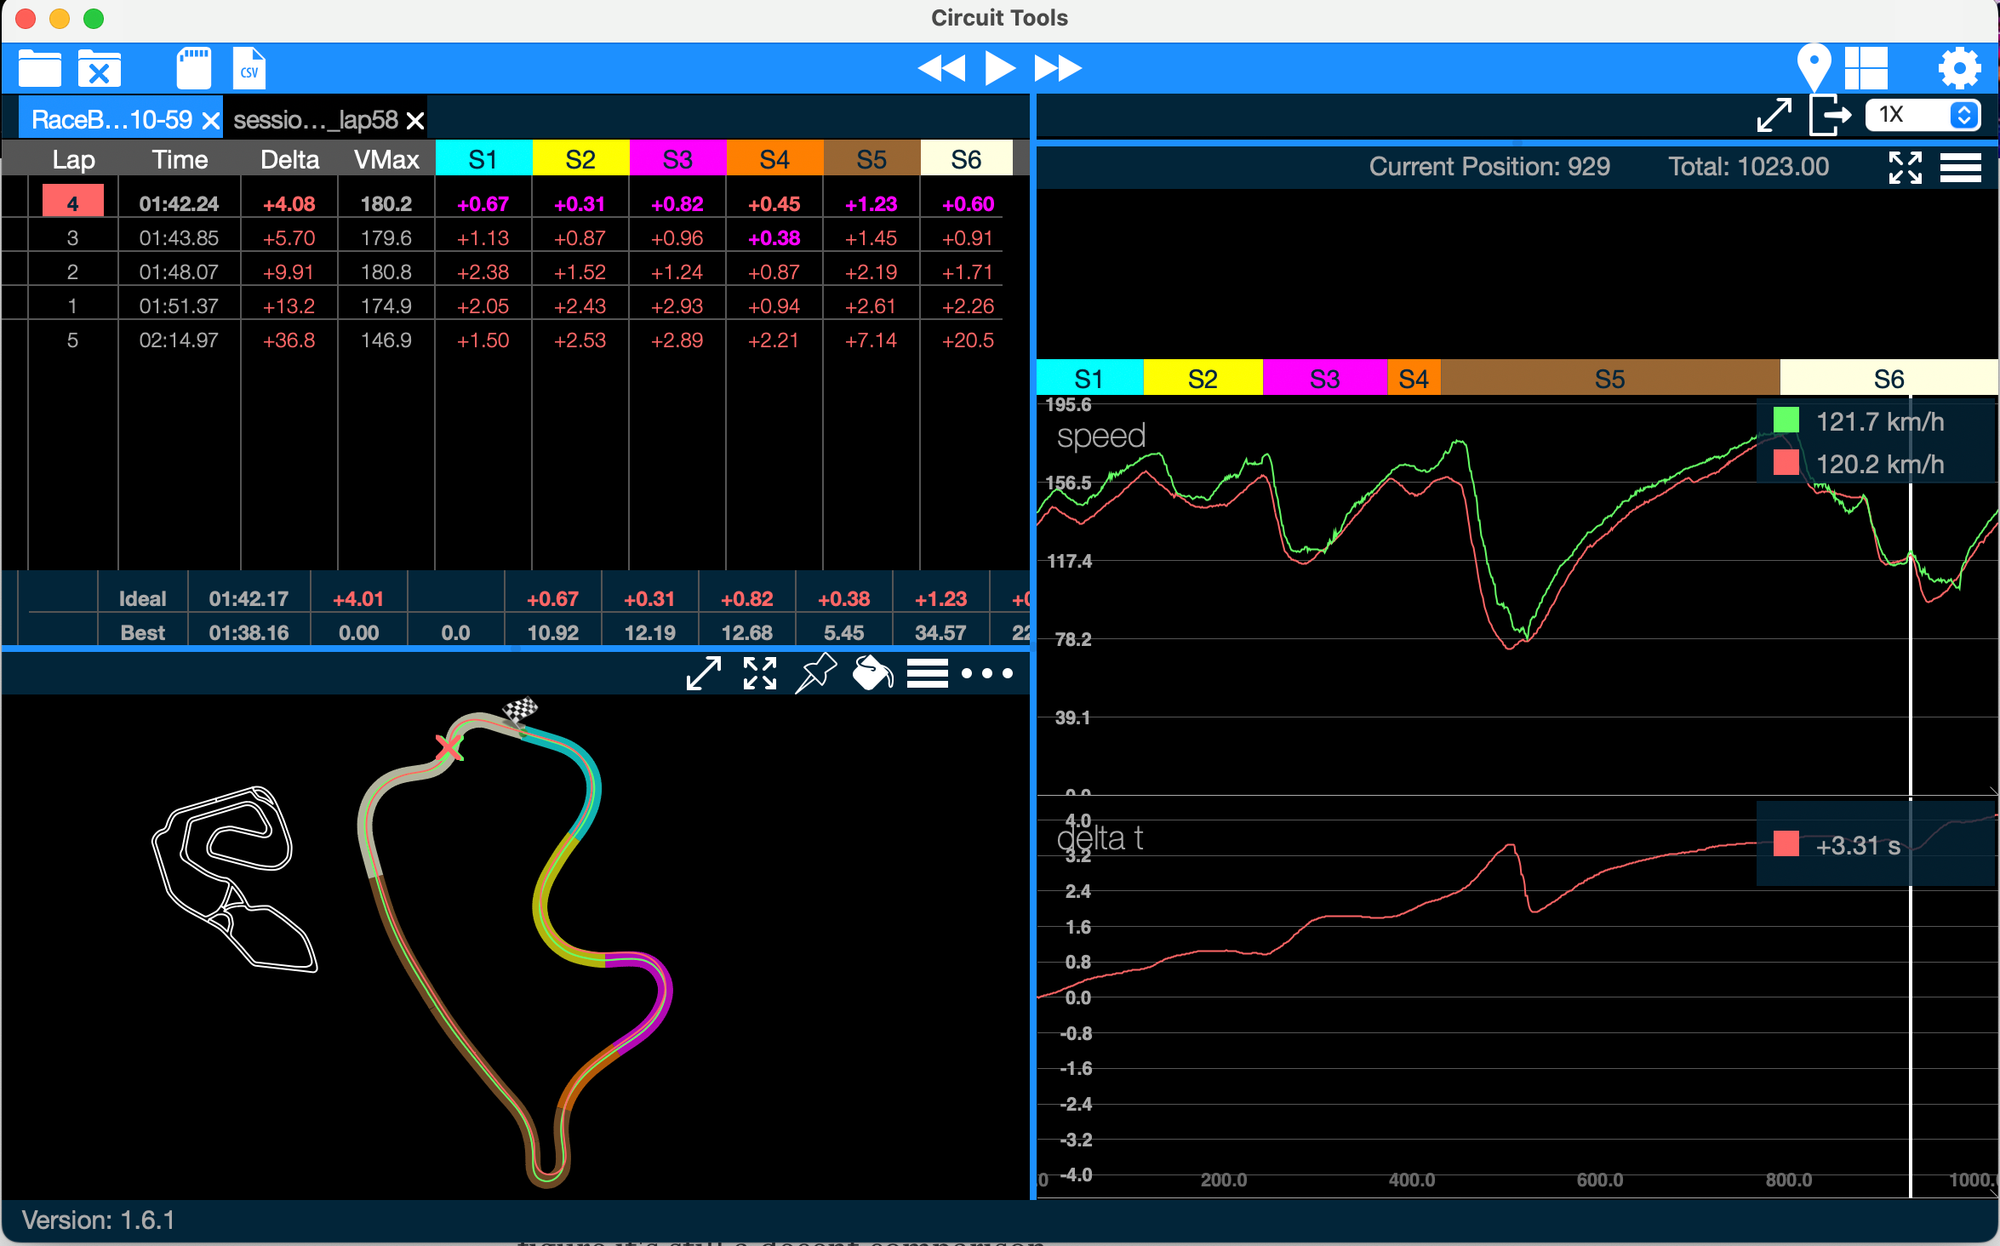This screenshot has height=1246, width=2000.
Task: Click the green speed legend swatch
Action: pos(1786,421)
